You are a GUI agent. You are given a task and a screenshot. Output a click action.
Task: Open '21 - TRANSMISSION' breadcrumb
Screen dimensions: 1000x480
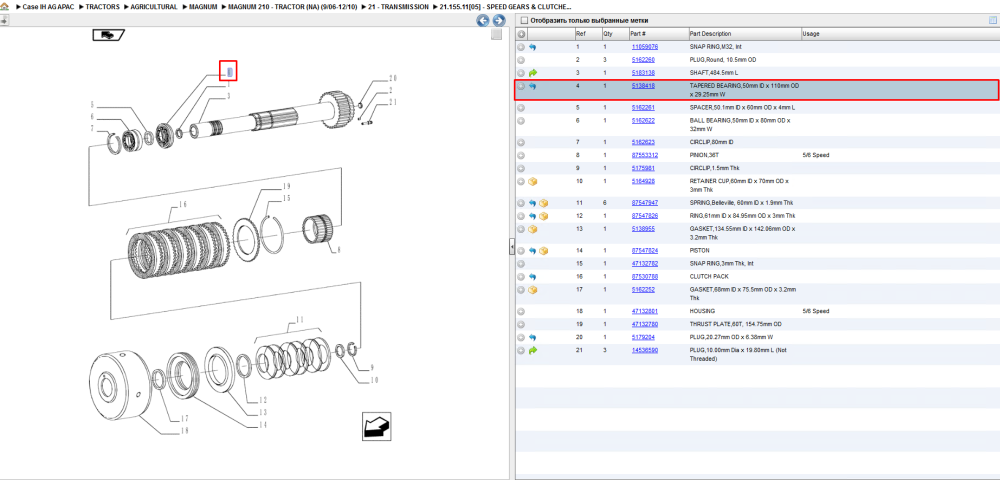point(399,6)
